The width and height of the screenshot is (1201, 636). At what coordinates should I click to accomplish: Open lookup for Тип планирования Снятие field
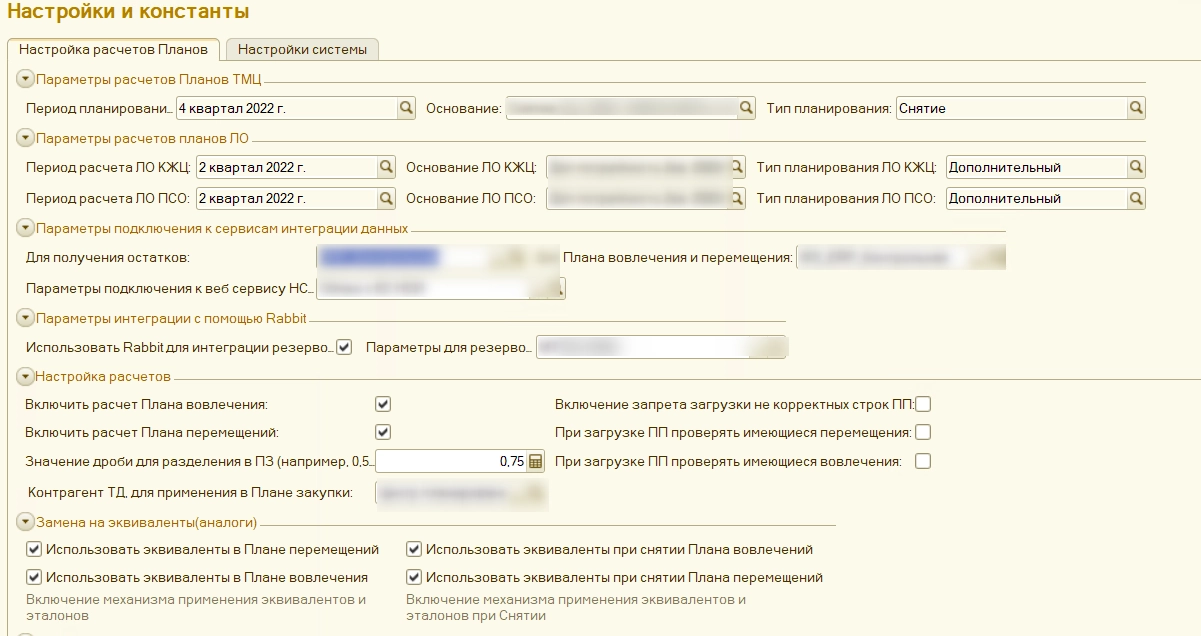(1136, 108)
